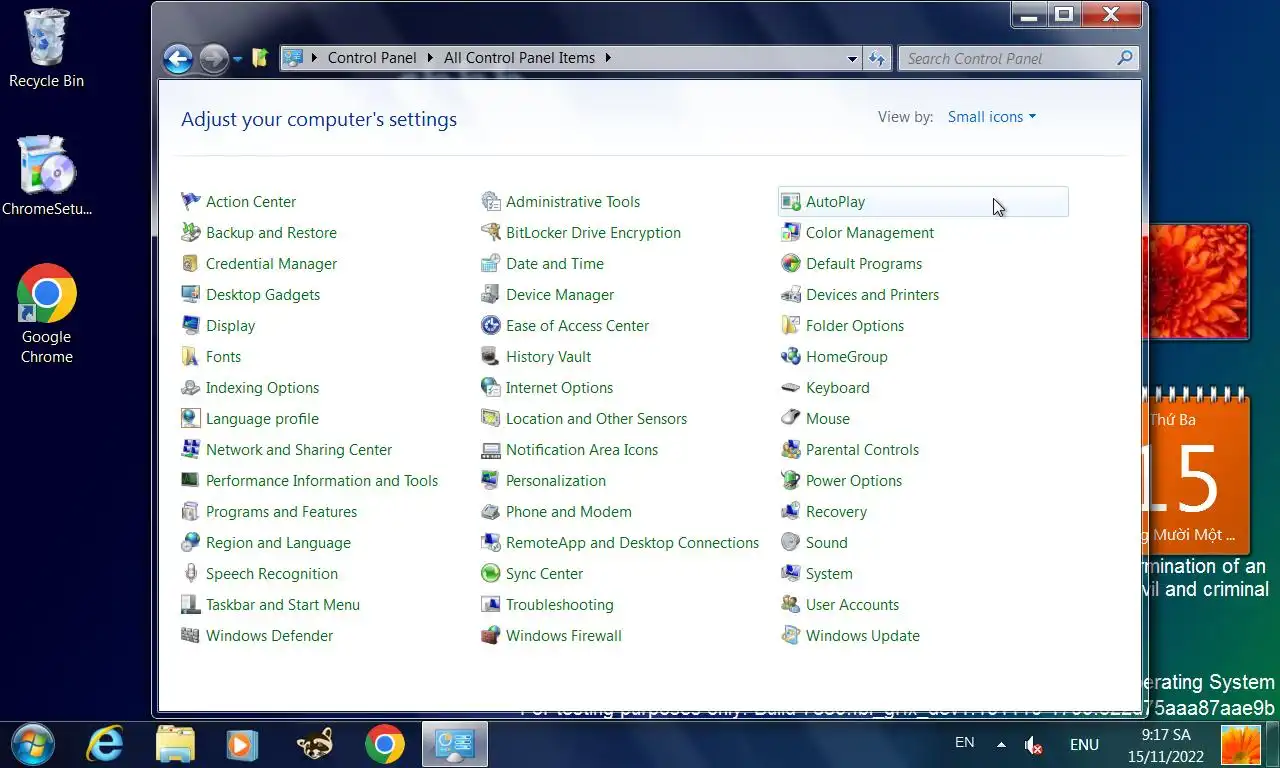
Task: Click the Fonts folder icon
Action: tap(190, 357)
